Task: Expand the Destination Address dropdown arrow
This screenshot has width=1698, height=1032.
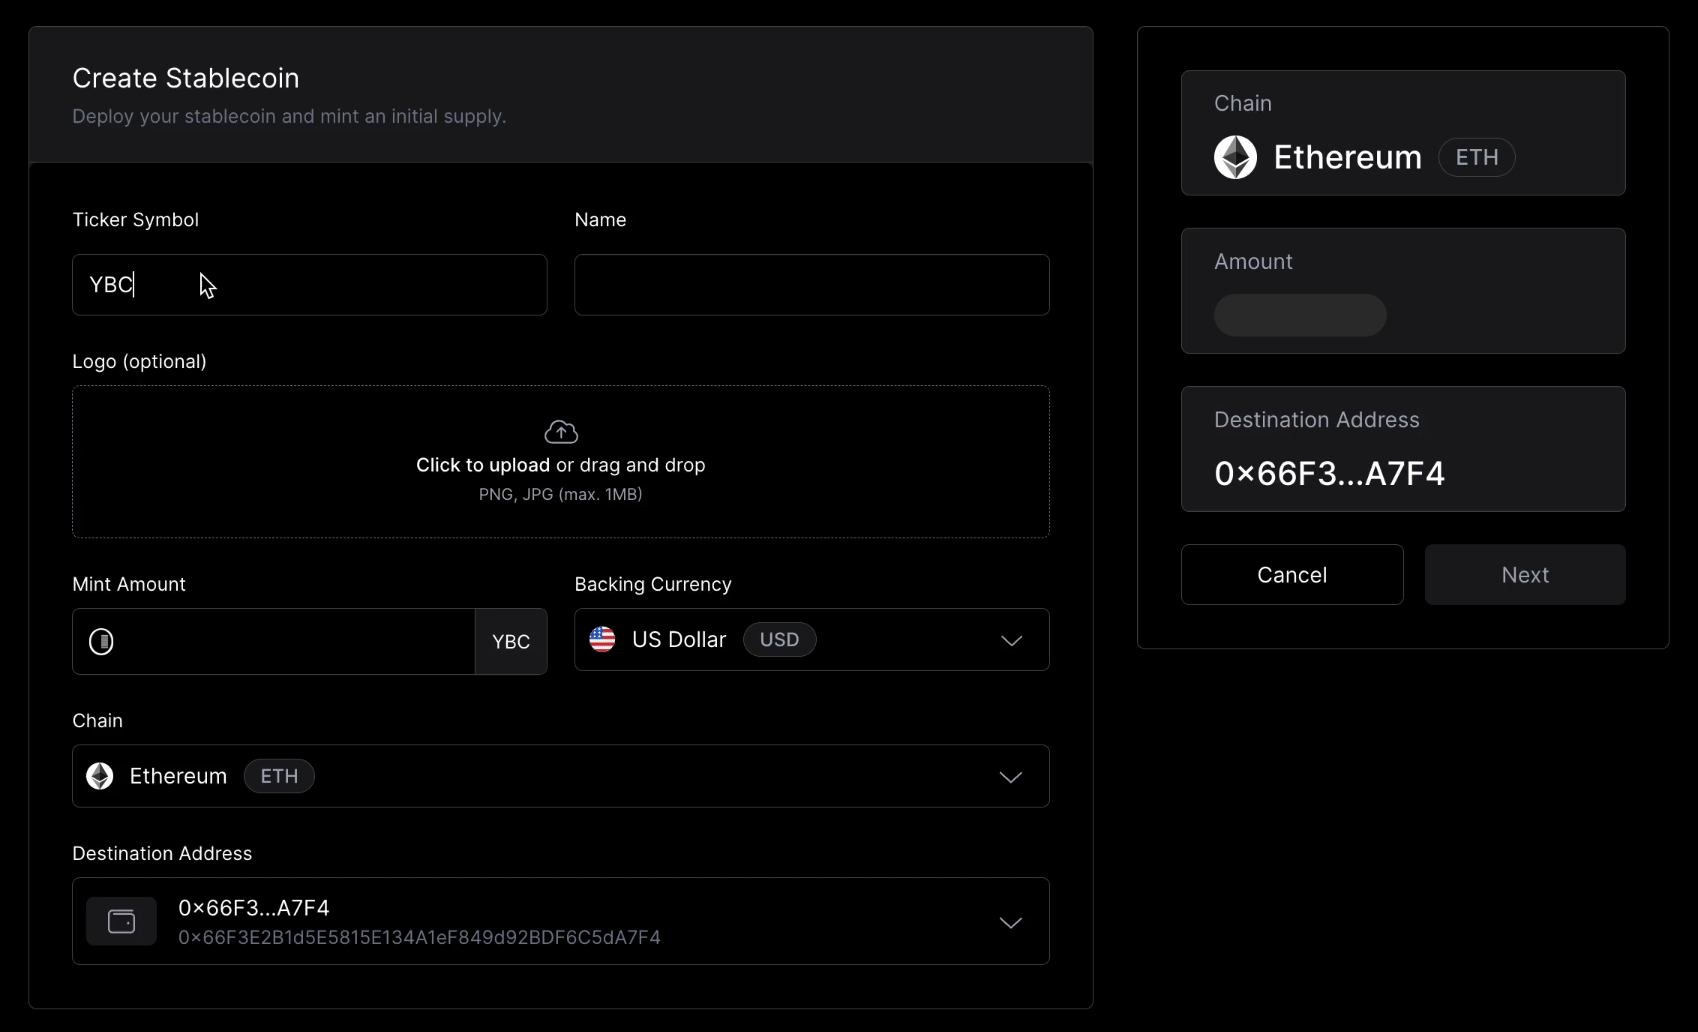Action: [1011, 922]
